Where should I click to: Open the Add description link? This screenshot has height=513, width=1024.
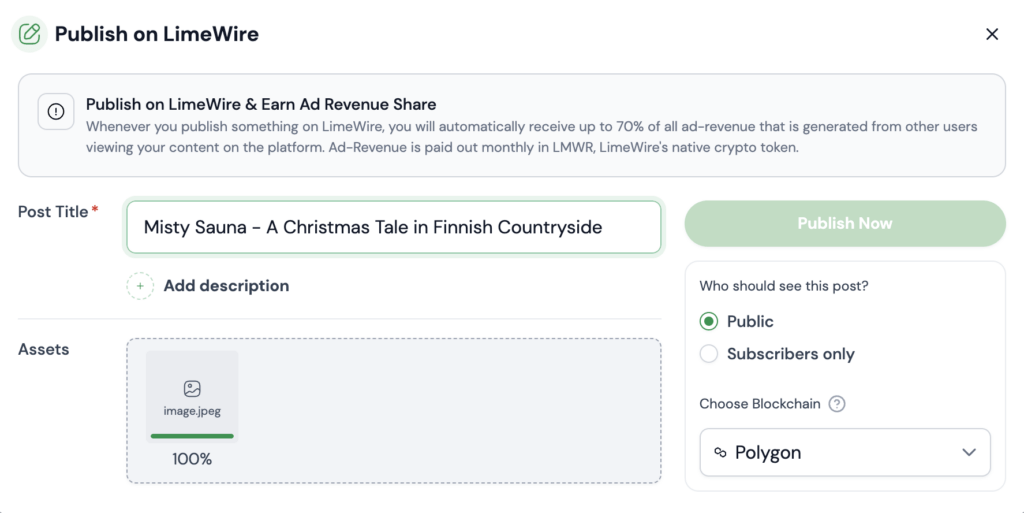[226, 286]
